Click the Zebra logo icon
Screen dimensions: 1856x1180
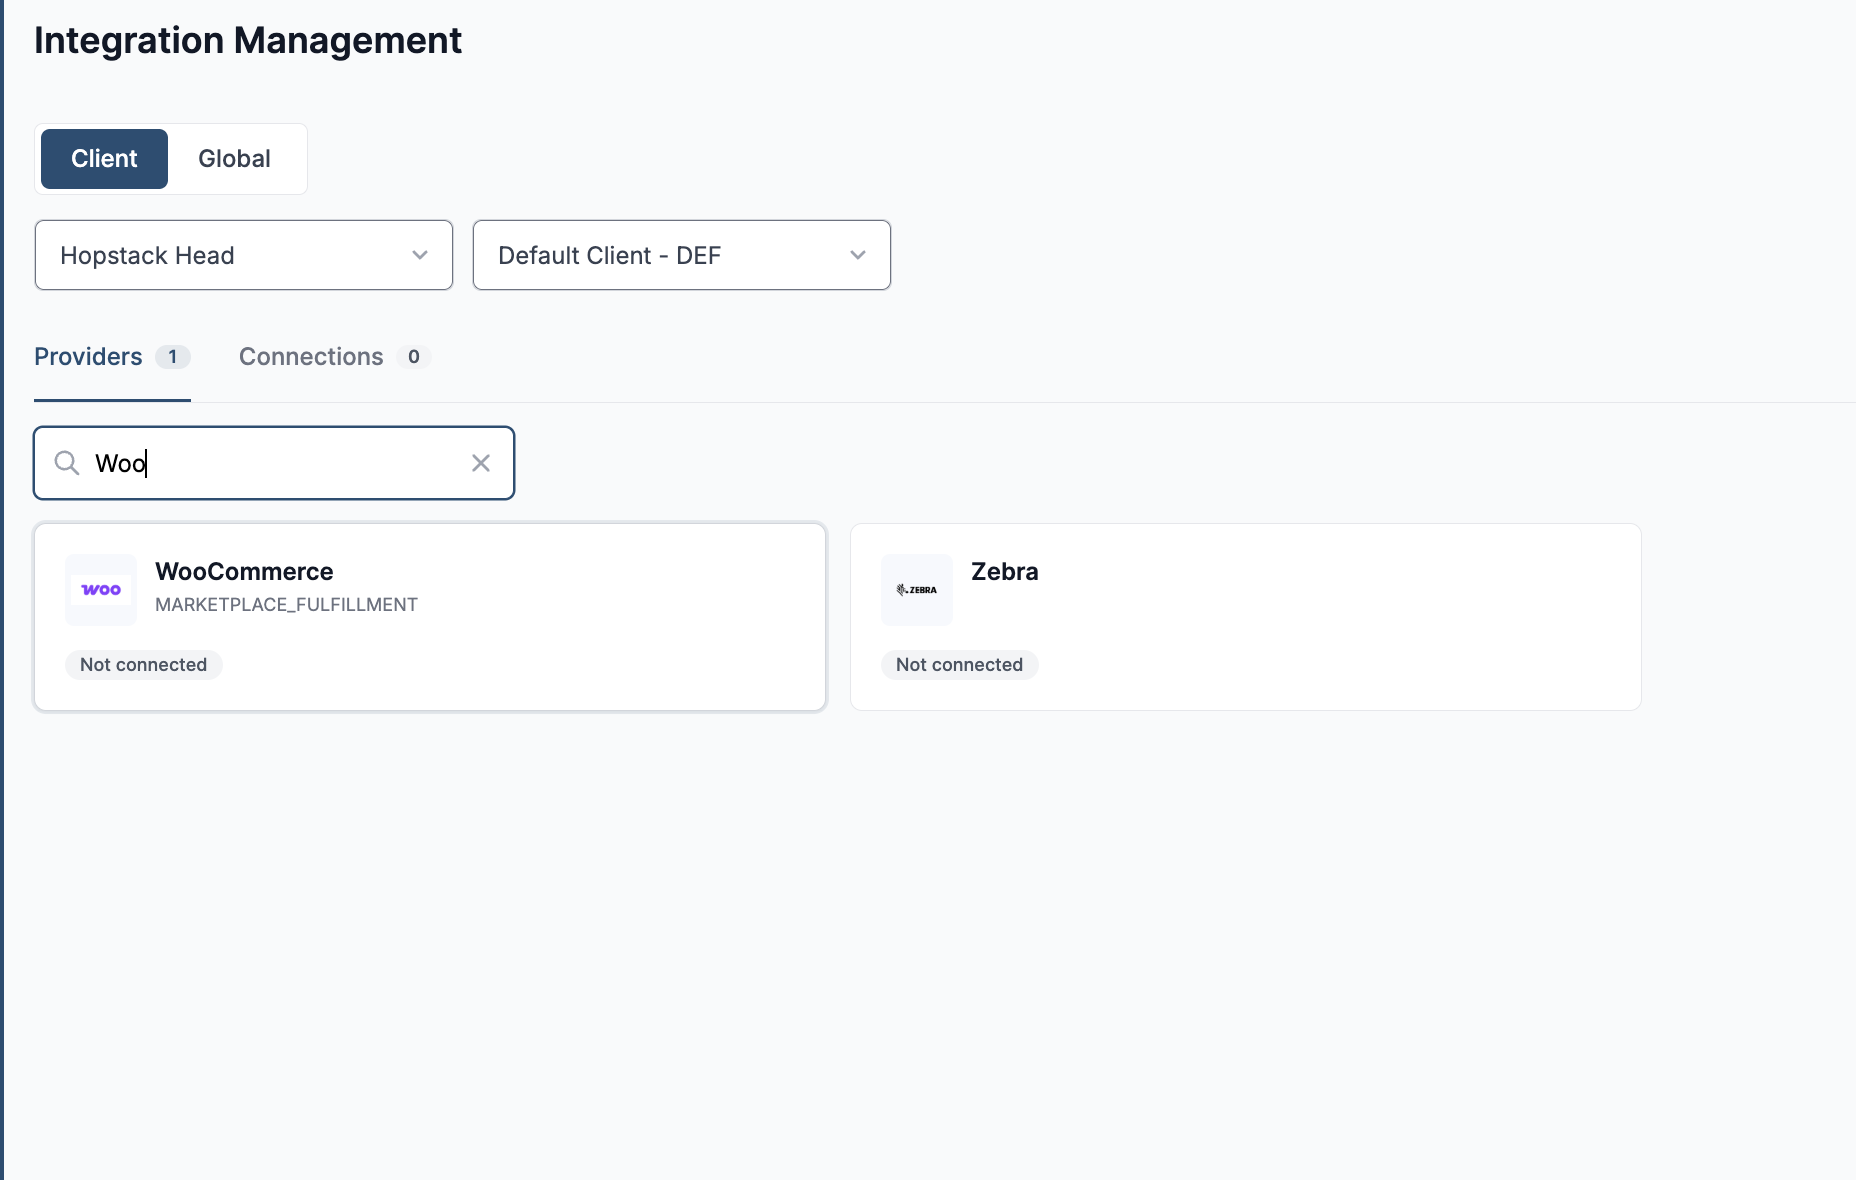click(917, 590)
